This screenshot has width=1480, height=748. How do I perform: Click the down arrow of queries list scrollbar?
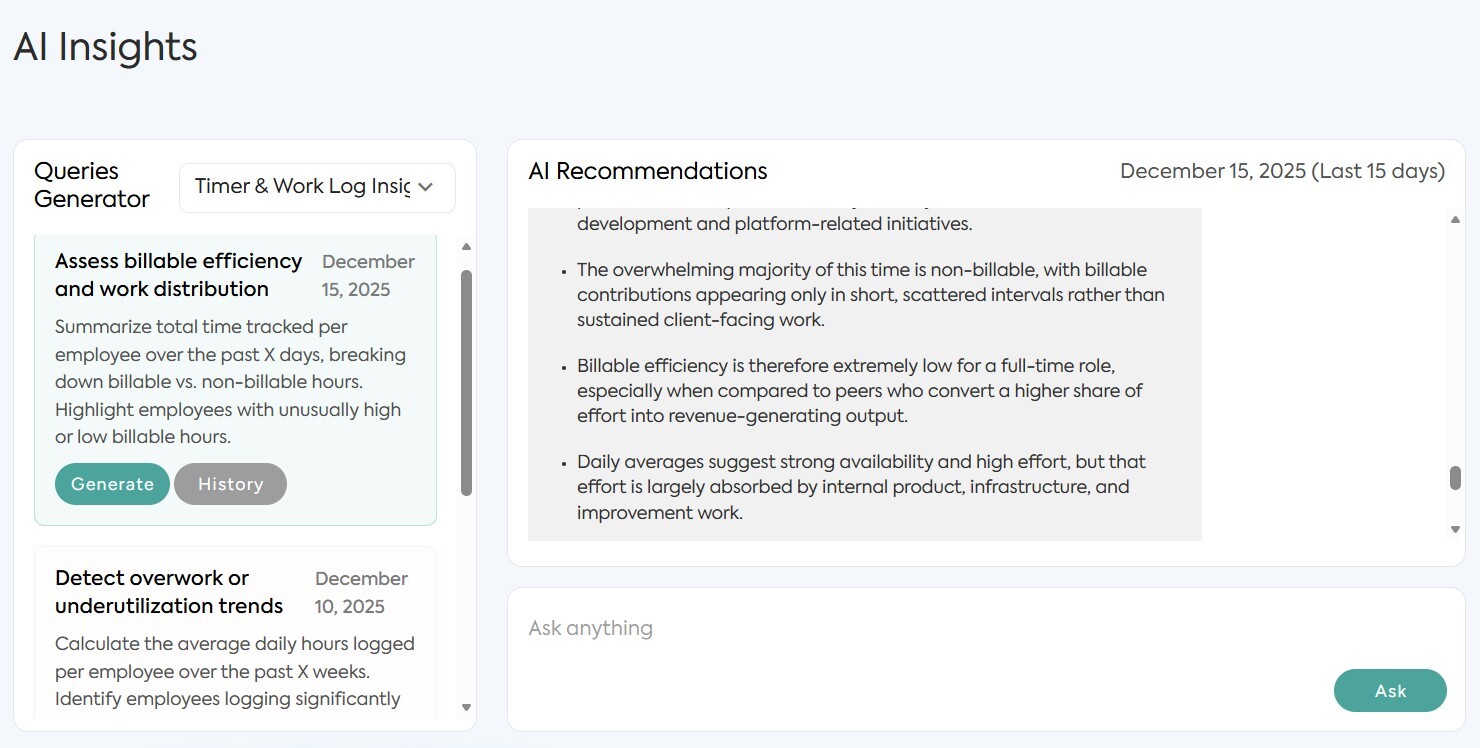point(466,707)
